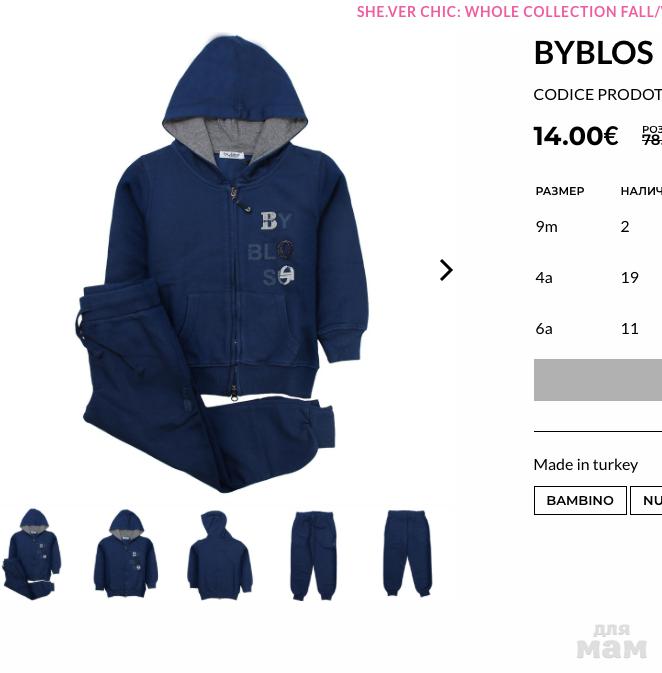
Task: Select the pants back view thumbnail
Action: 407,554
